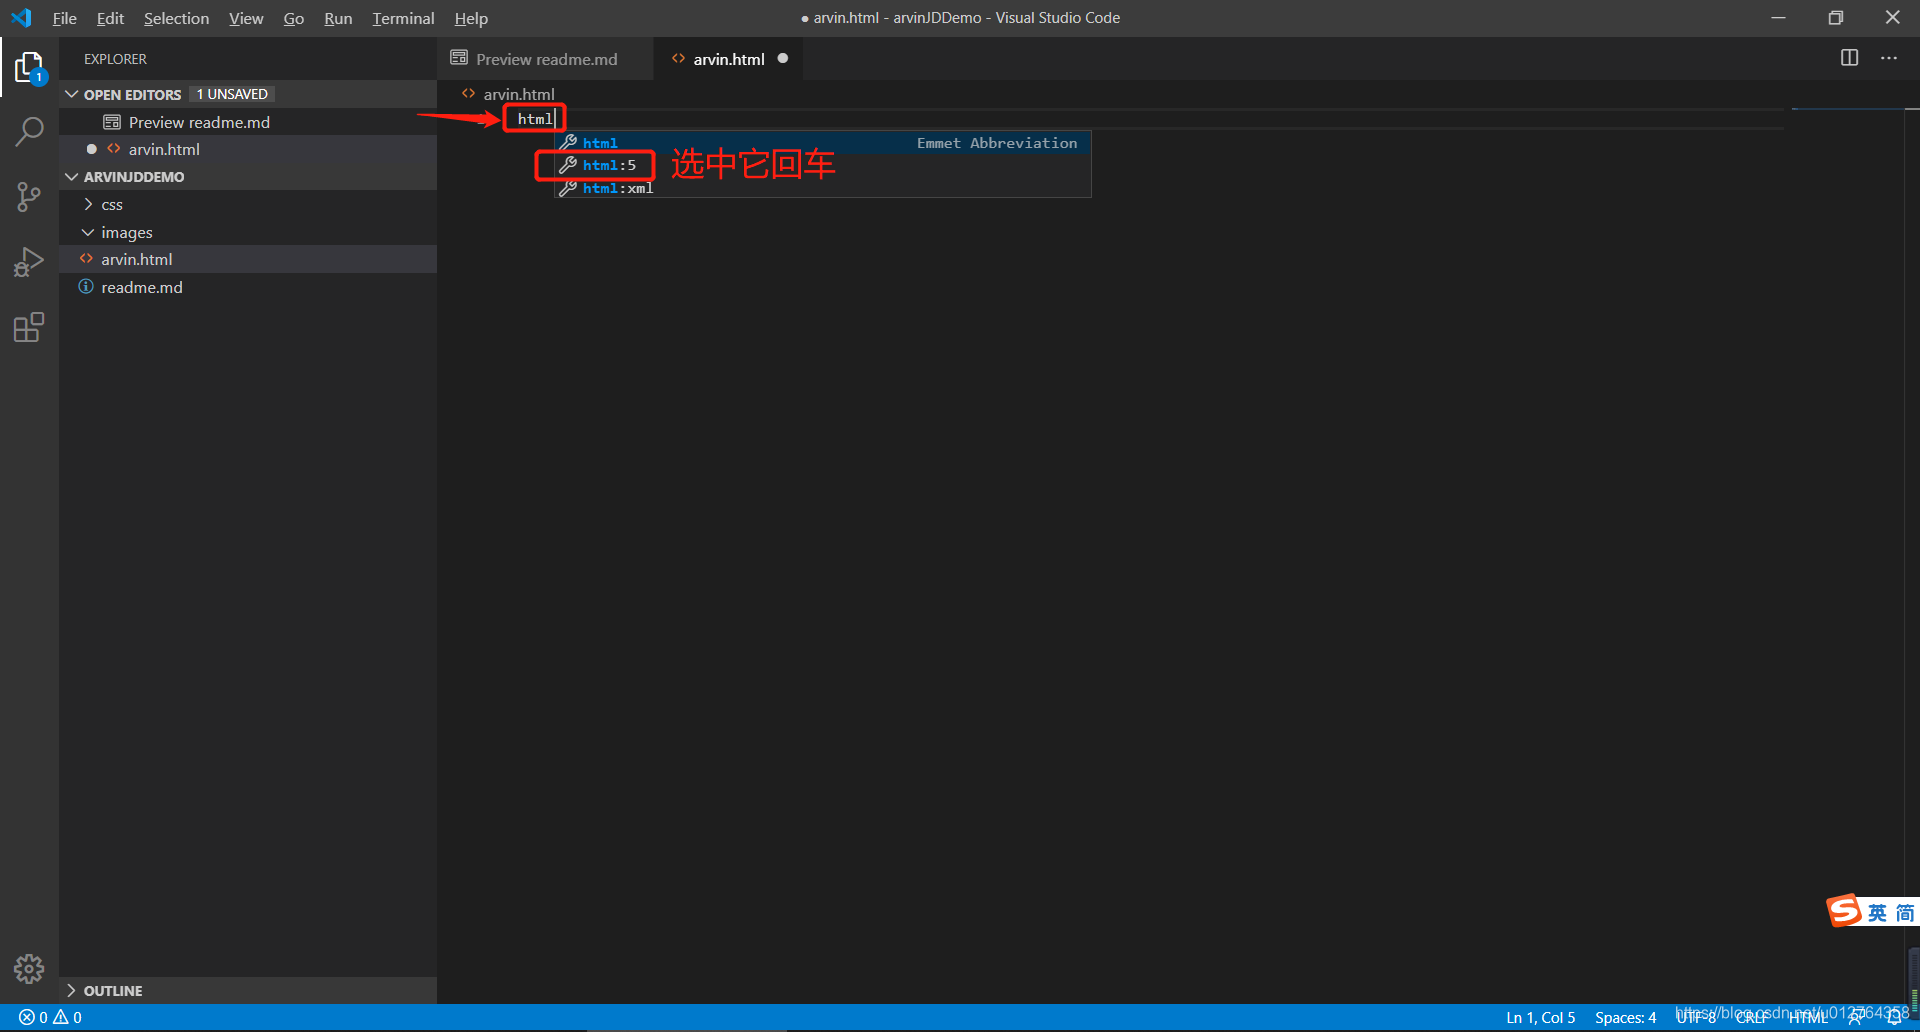This screenshot has height=1032, width=1920.
Task: Click the UTF-8 encoding indicator
Action: (x=1696, y=1017)
